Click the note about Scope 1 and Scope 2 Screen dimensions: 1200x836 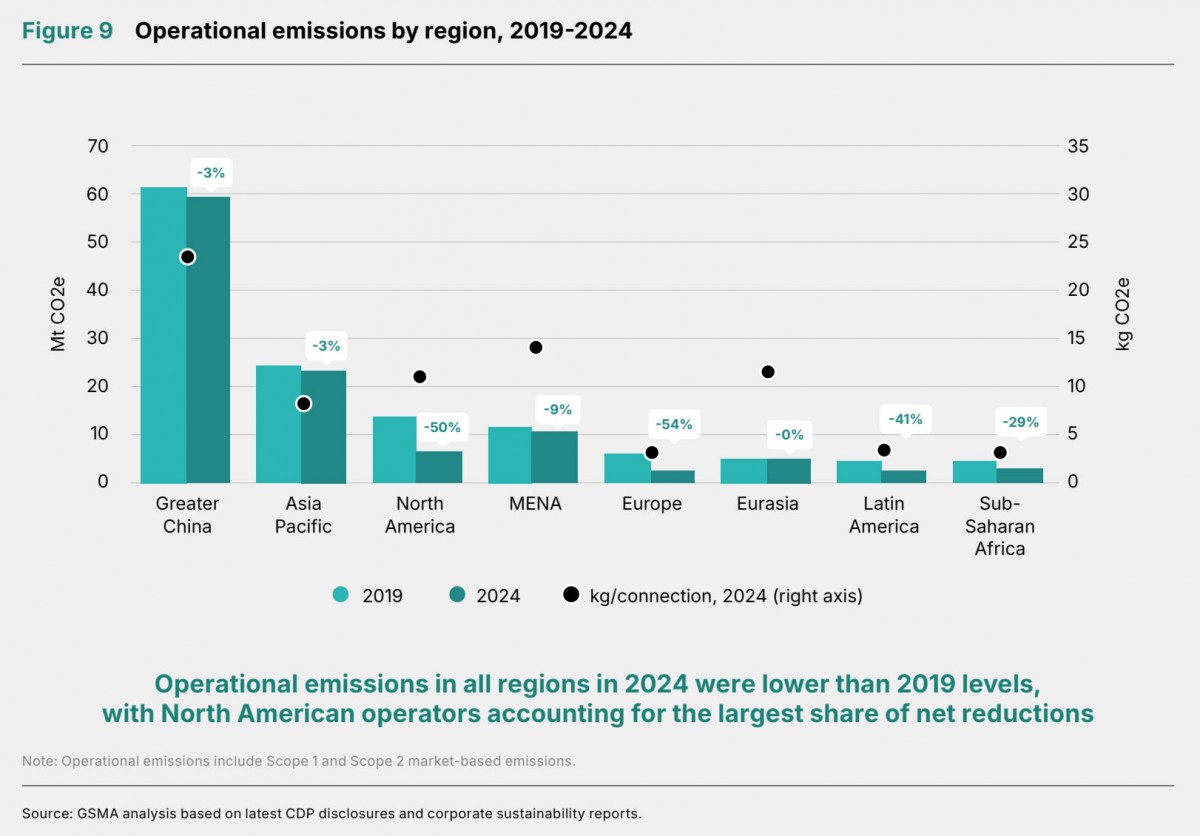[x=299, y=761]
